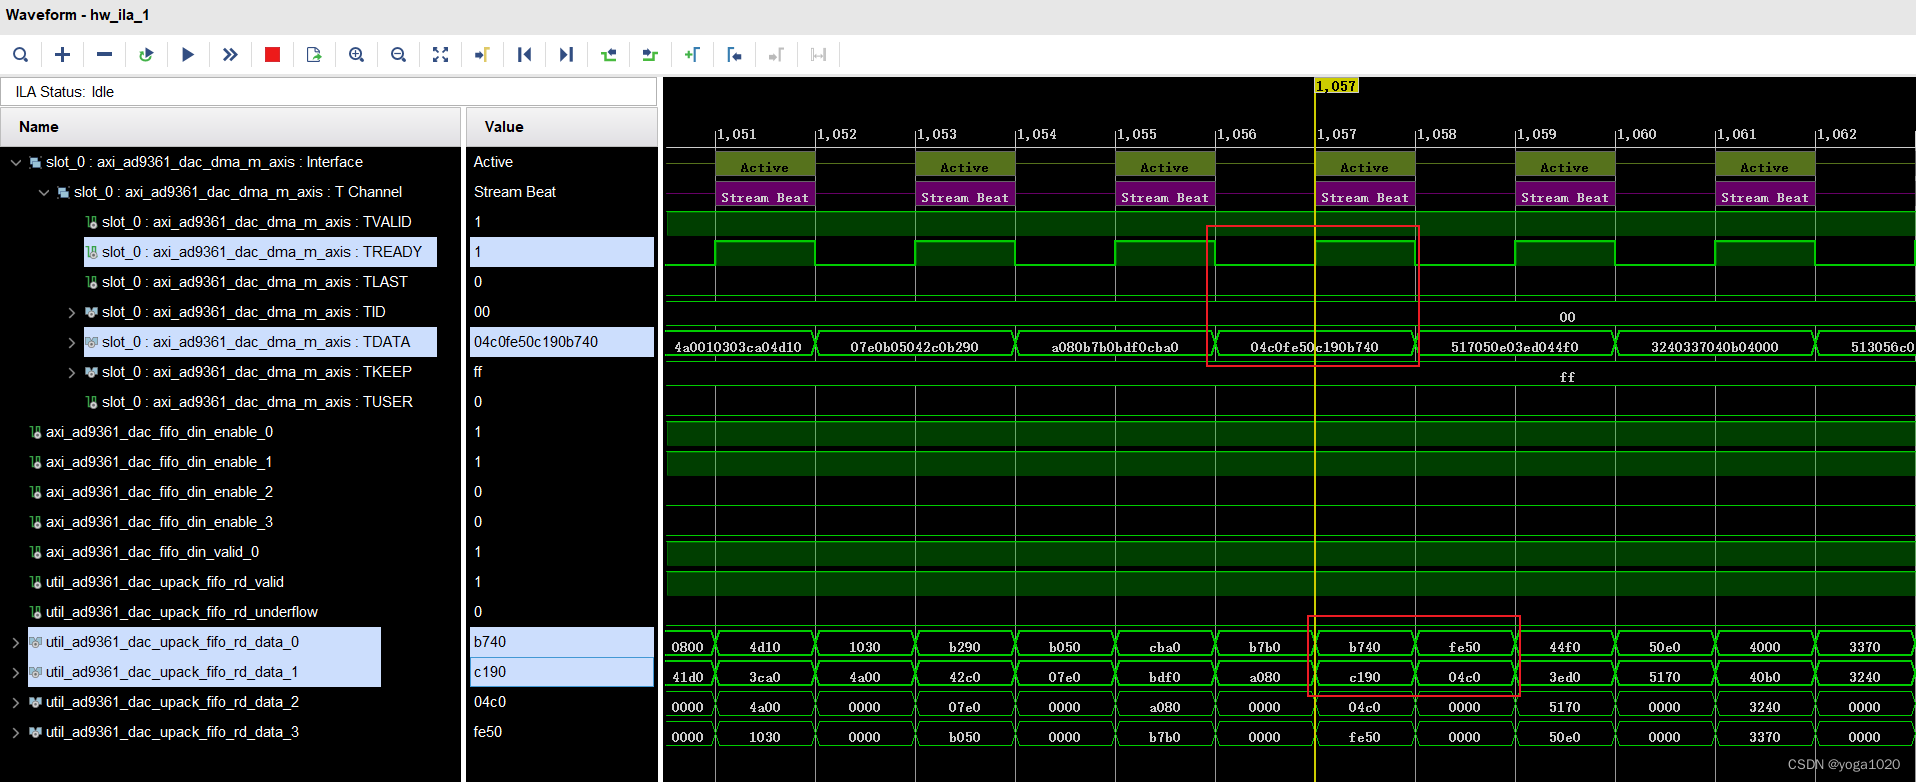Click the ILA Status Idle field

click(329, 92)
